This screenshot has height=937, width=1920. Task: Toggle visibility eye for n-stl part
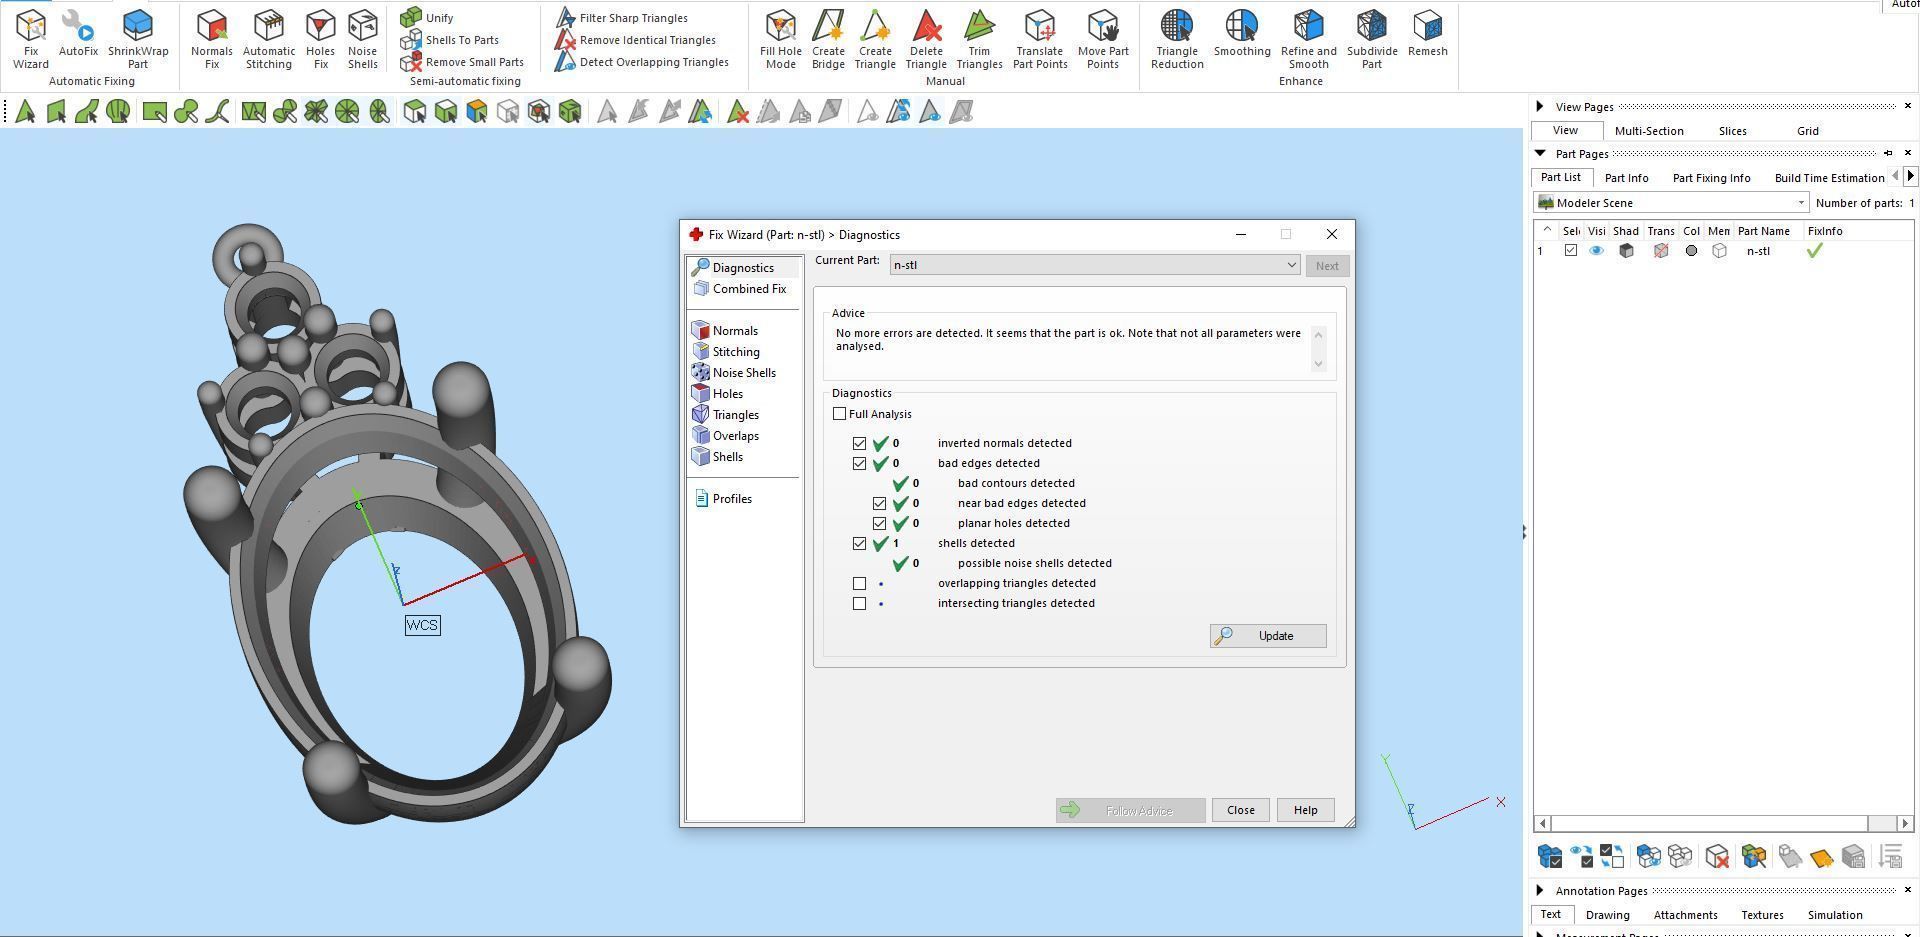1596,251
